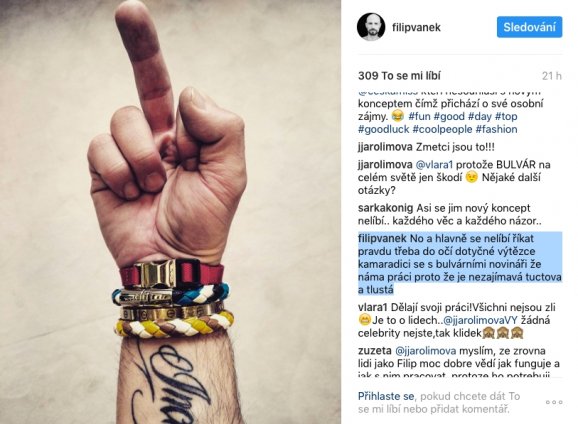The image size is (578, 424).
Task: Open the #goodluck hashtag
Action: (383, 129)
